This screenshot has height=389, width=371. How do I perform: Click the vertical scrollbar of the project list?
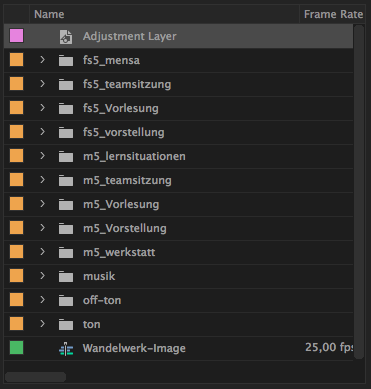(359, 192)
